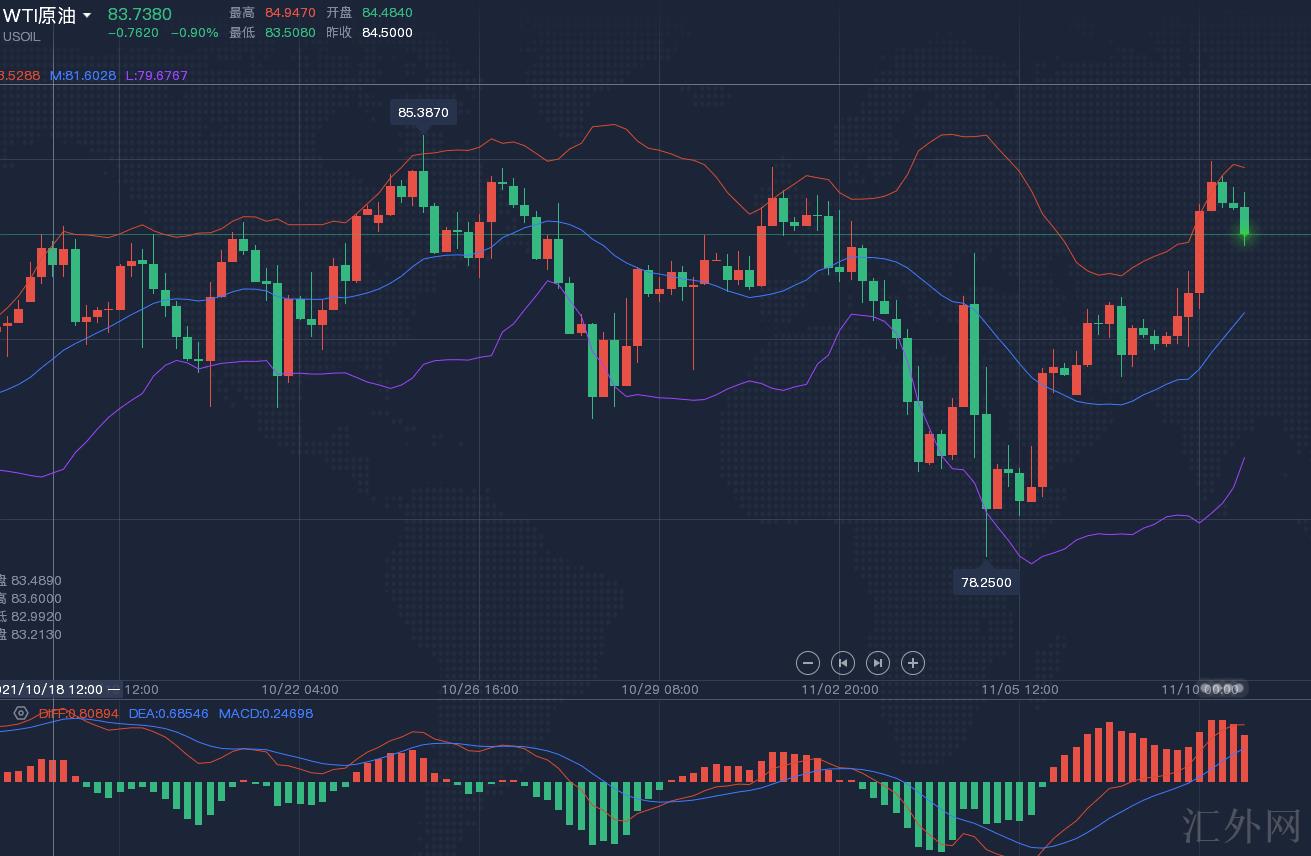This screenshot has height=856, width=1311.
Task: Open MACD indicator settings hexagon icon
Action: point(20,713)
